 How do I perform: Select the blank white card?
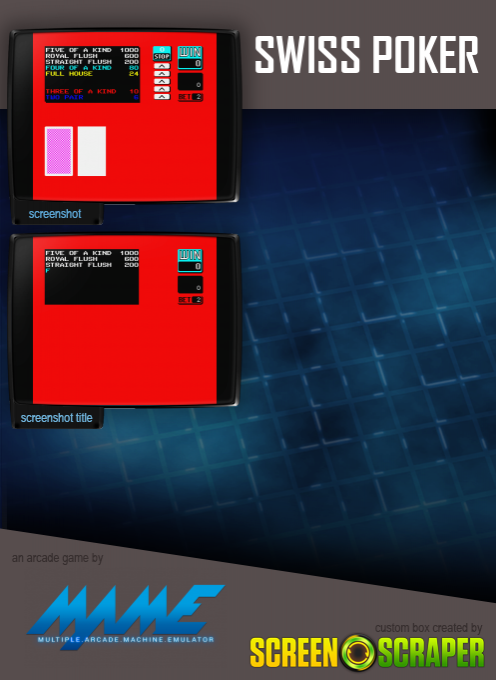pos(91,151)
